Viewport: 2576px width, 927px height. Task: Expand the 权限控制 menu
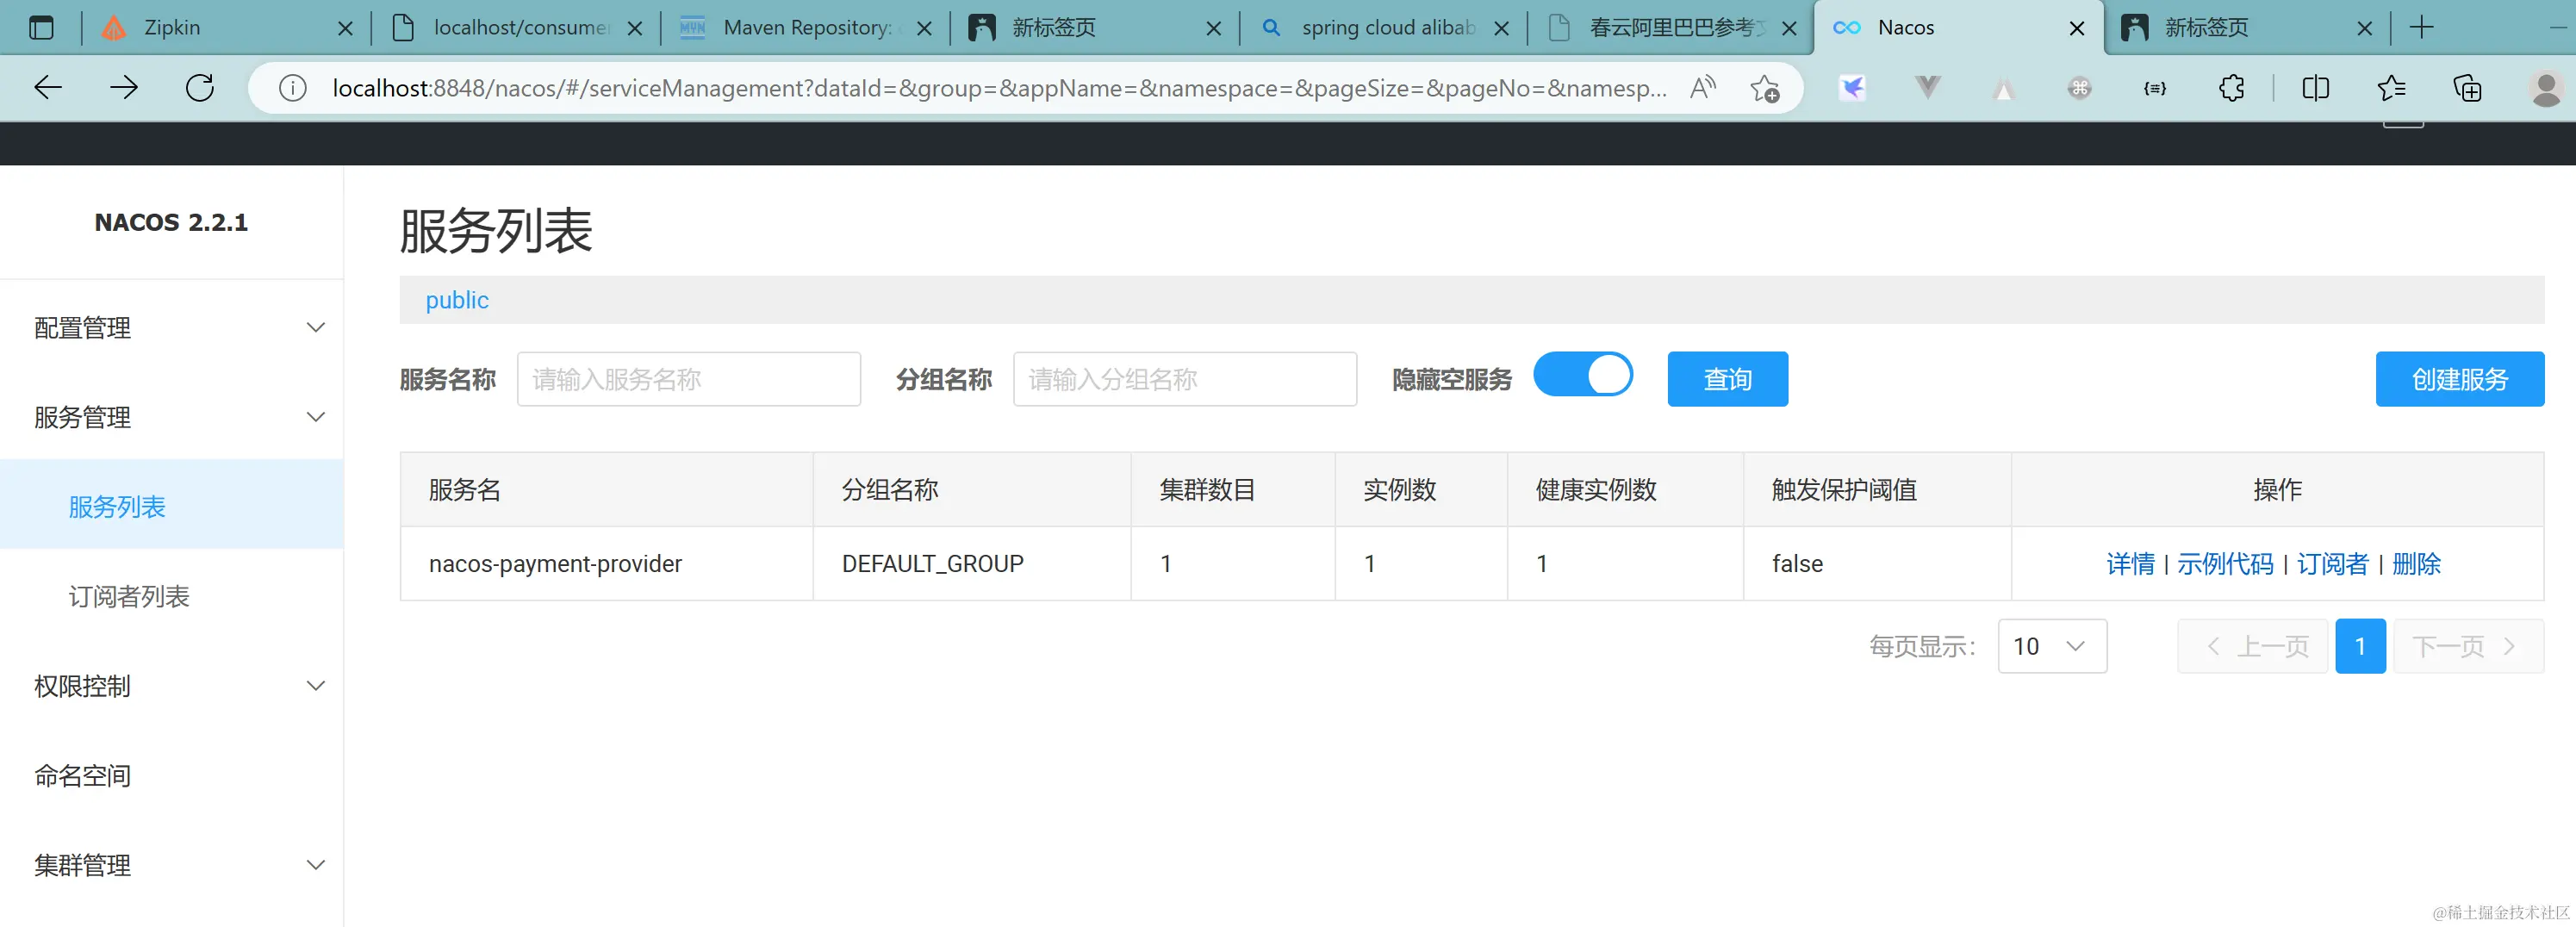(x=172, y=686)
